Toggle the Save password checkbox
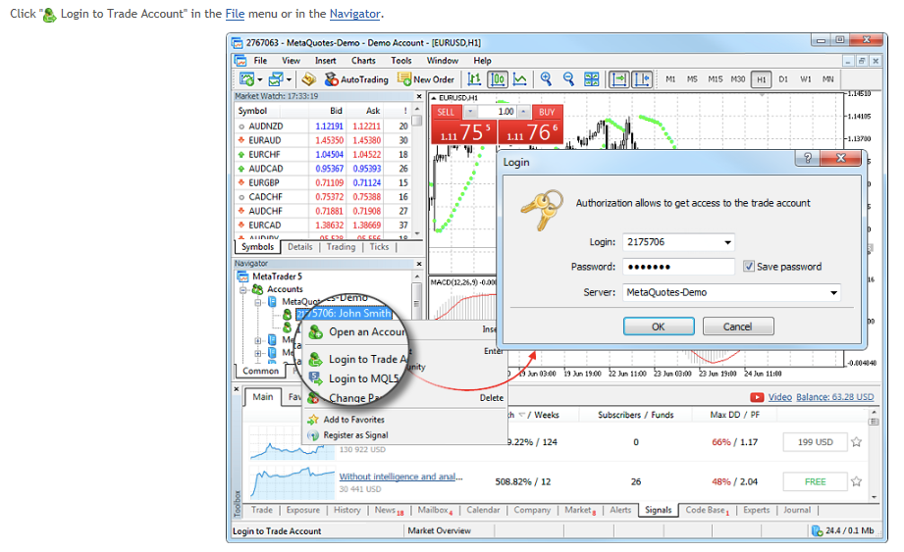 [748, 266]
